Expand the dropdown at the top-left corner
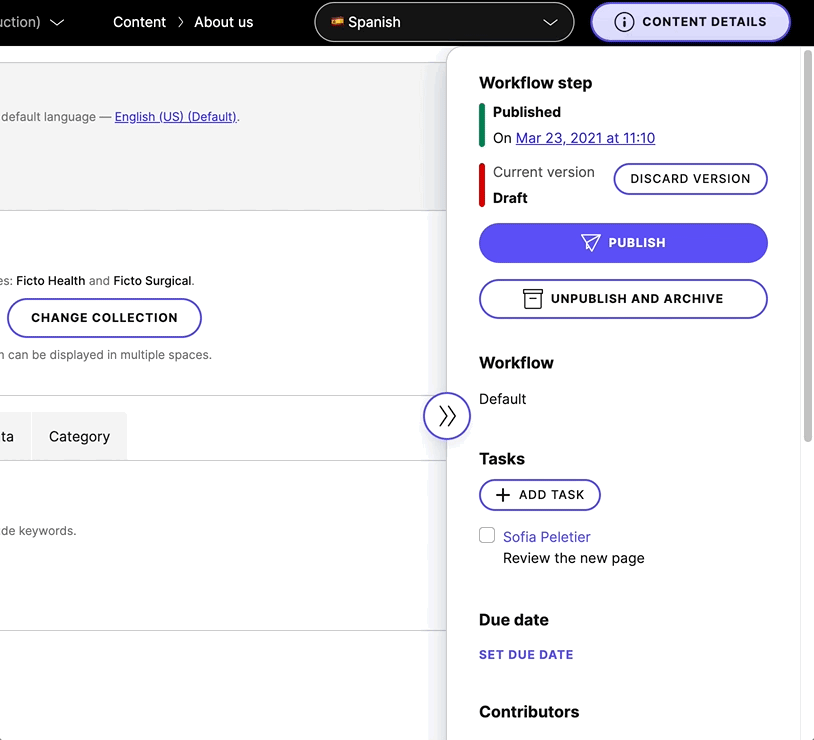 pyautogui.click(x=57, y=20)
